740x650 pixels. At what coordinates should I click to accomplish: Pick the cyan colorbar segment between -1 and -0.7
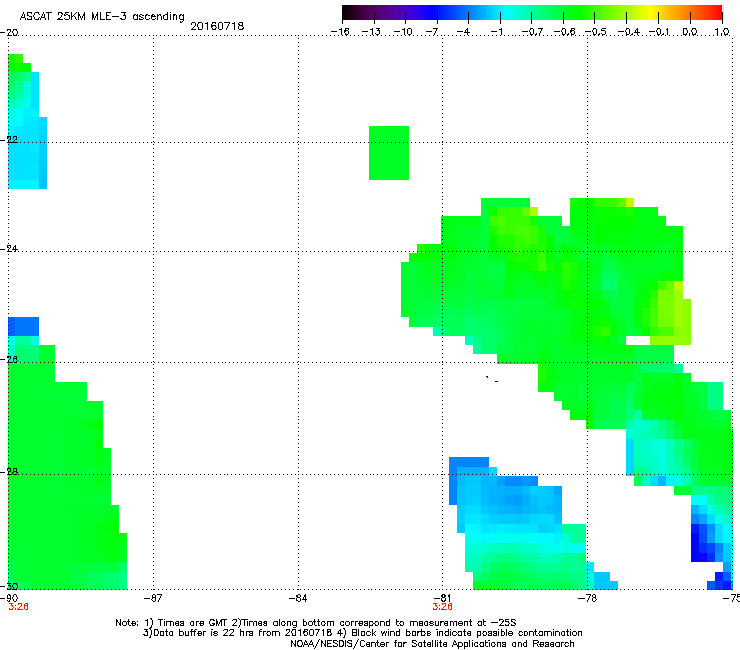coord(516,13)
